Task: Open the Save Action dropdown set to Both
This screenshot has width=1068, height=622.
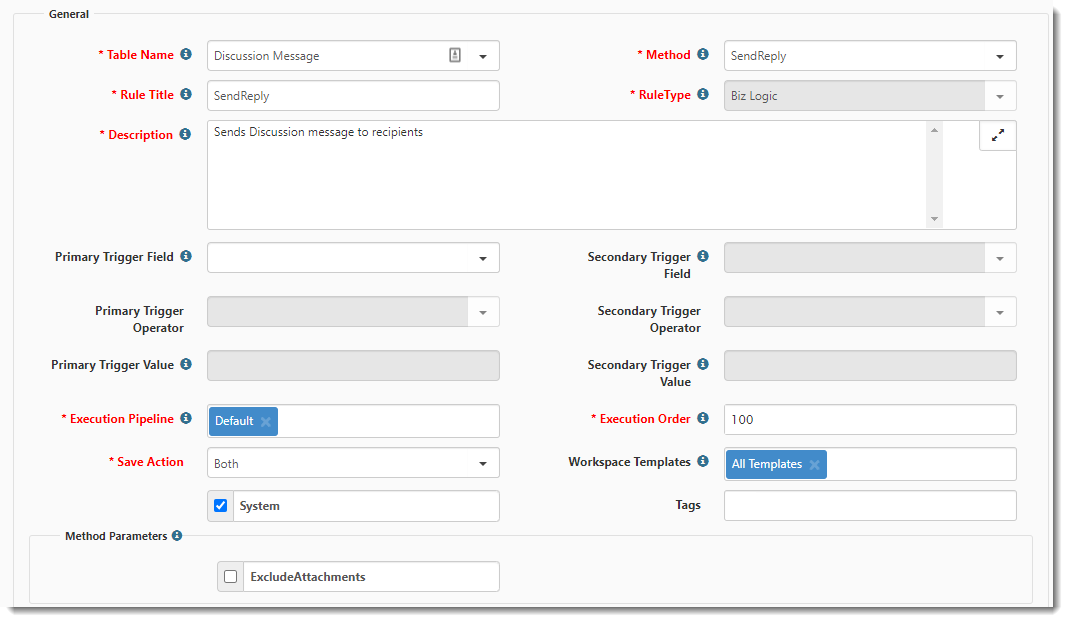Action: (482, 464)
